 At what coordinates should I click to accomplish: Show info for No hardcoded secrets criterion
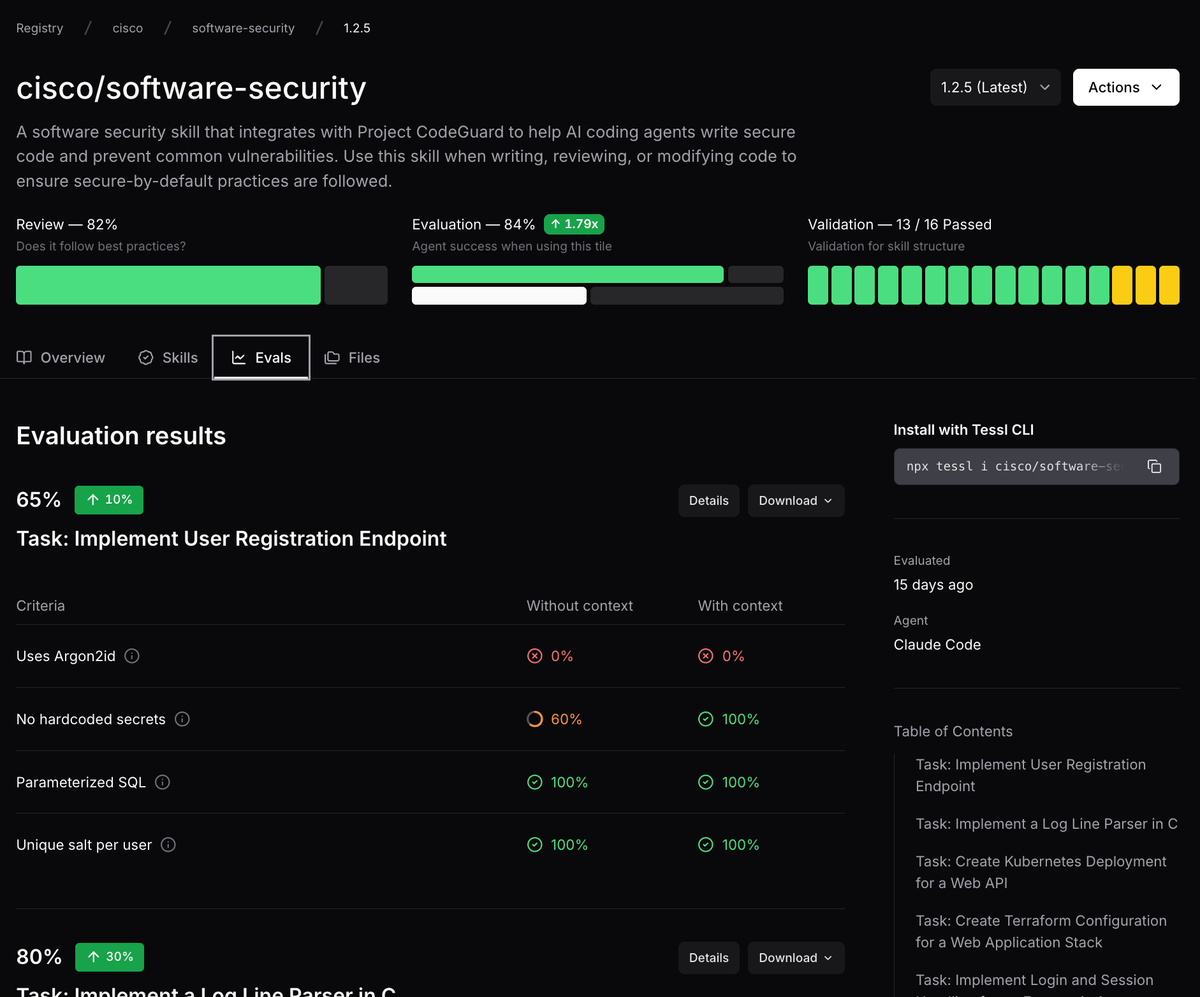pyautogui.click(x=182, y=719)
